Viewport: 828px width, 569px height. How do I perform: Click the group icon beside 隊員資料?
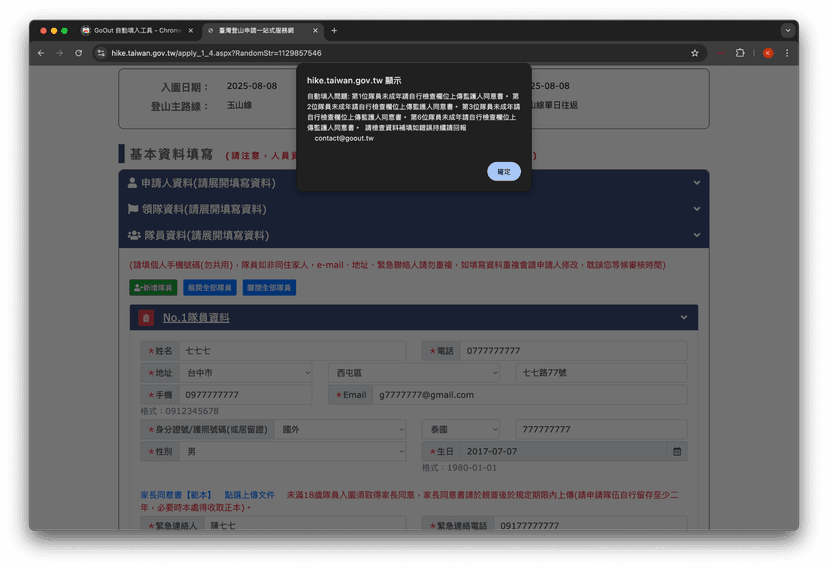point(134,235)
